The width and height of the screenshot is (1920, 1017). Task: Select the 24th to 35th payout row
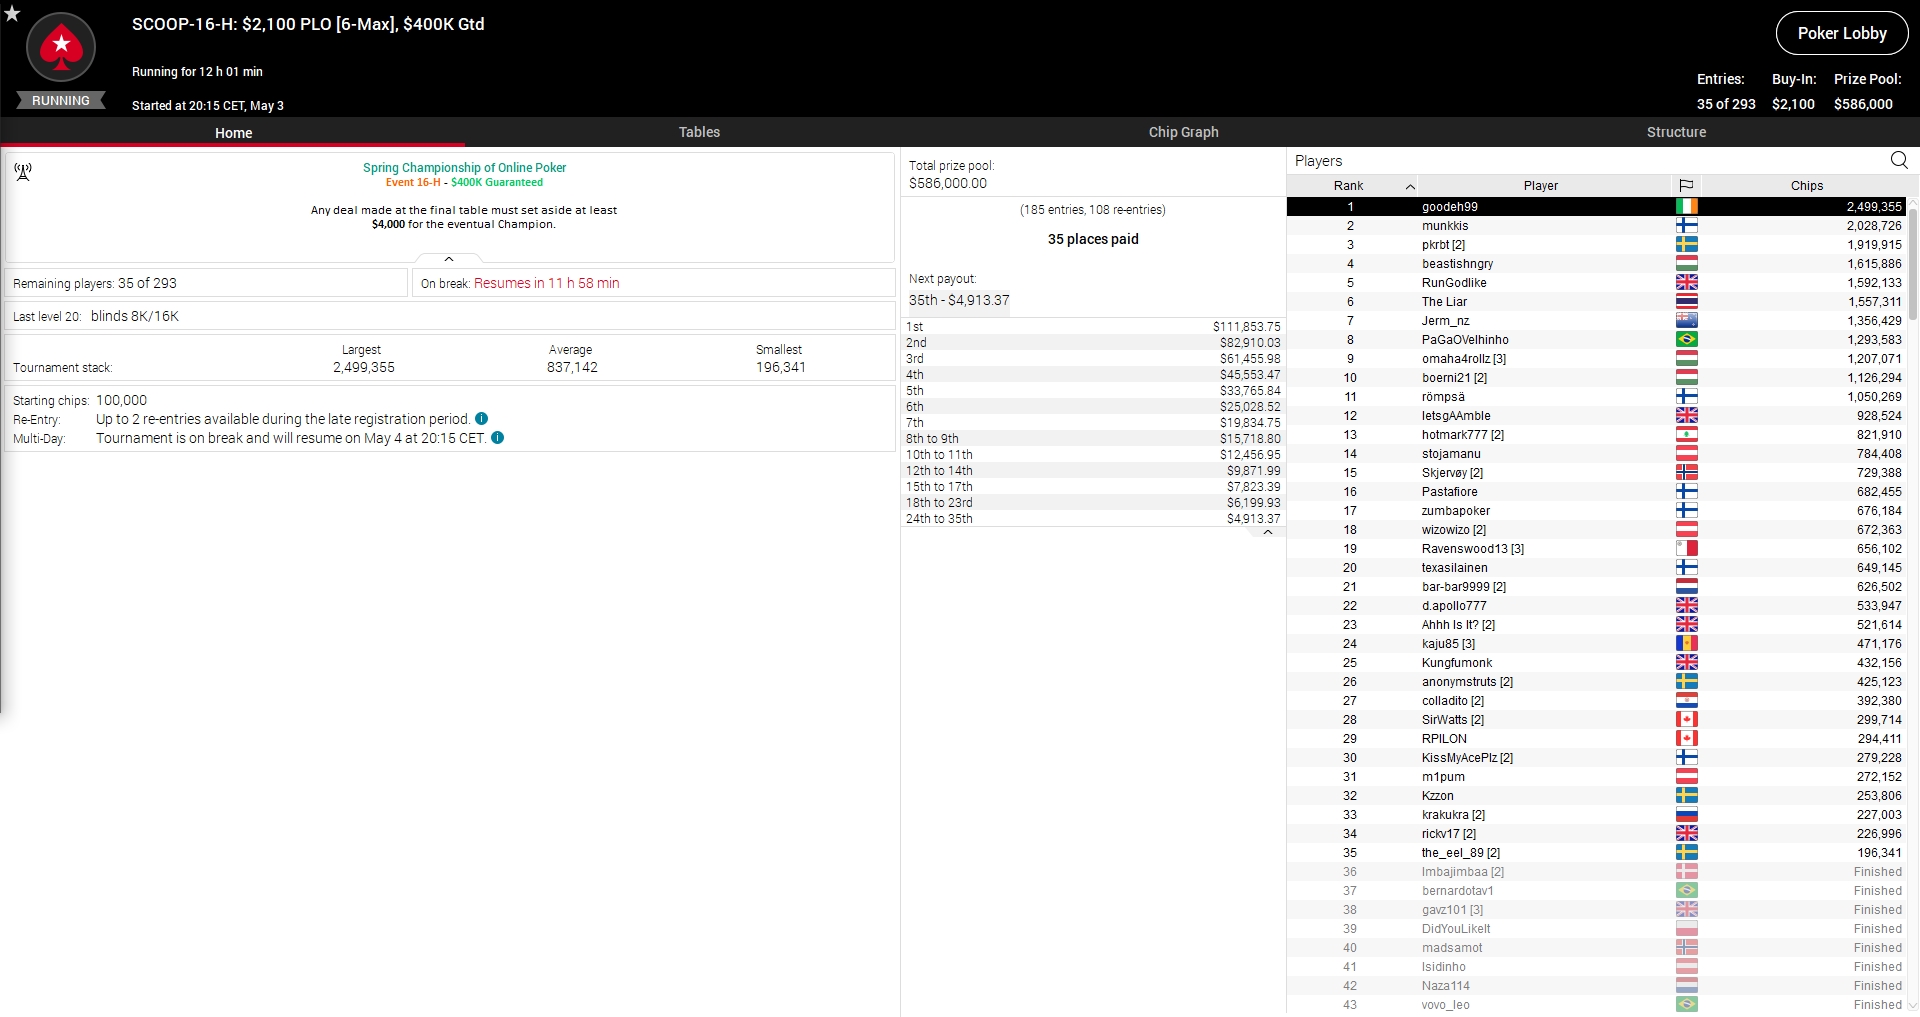pos(1093,519)
